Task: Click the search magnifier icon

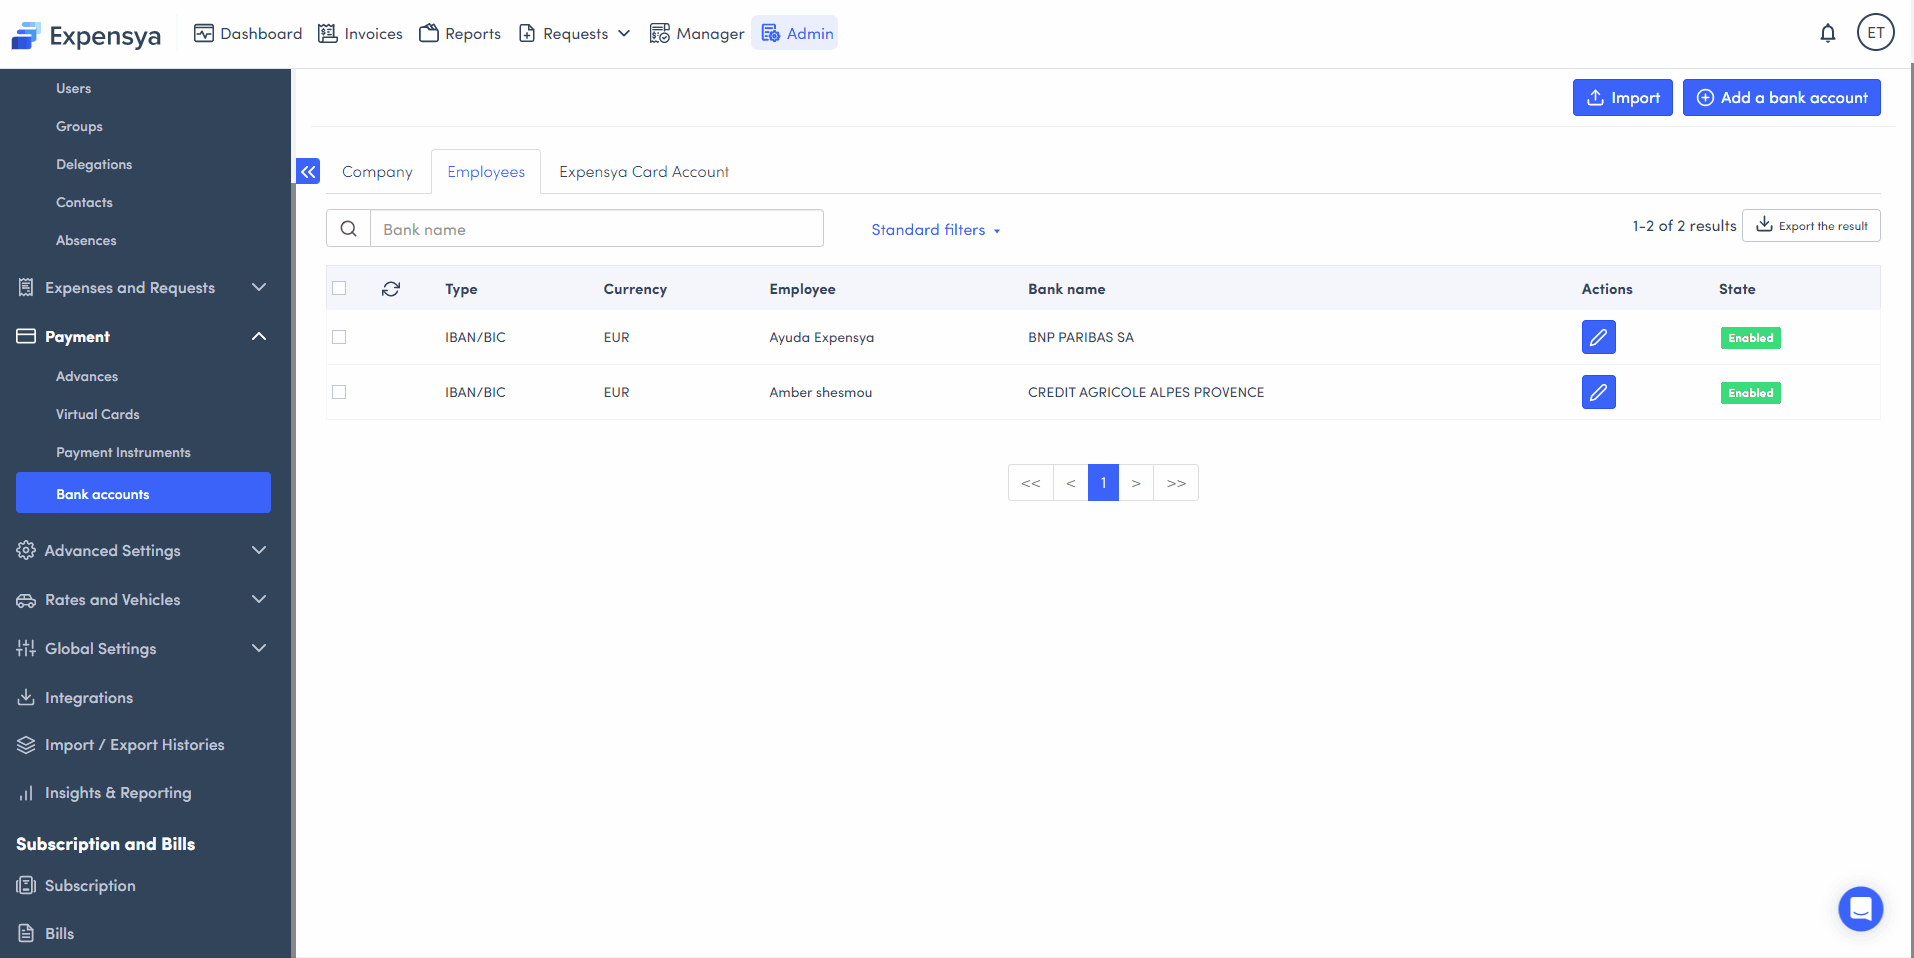Action: click(348, 229)
